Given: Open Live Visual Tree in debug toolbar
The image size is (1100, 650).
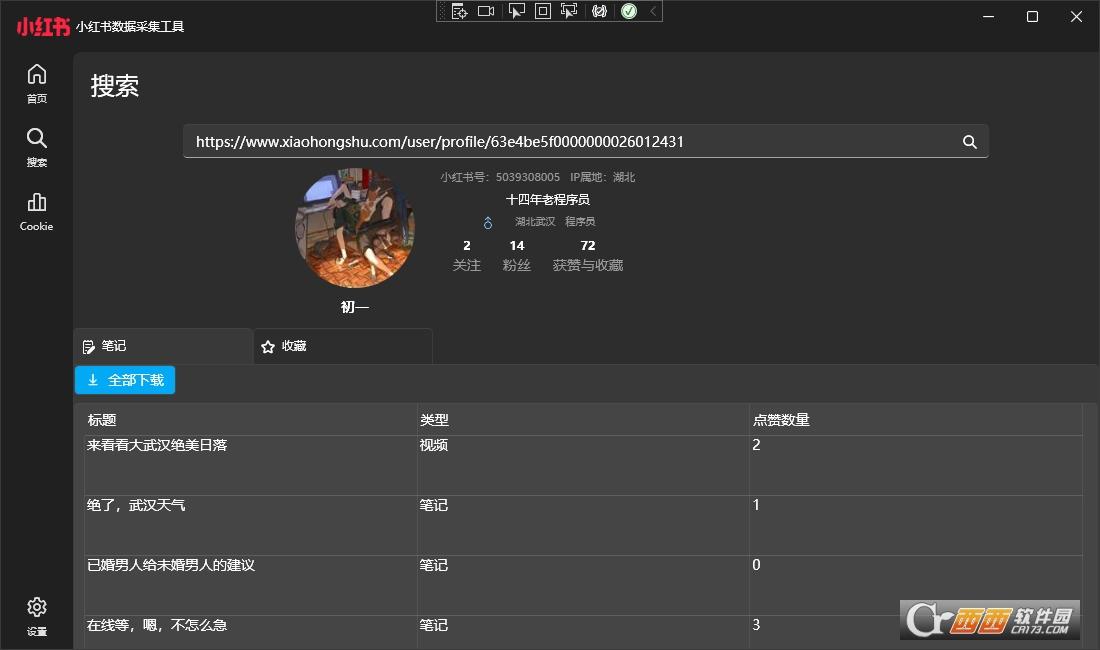Looking at the screenshot, I should pos(460,11).
